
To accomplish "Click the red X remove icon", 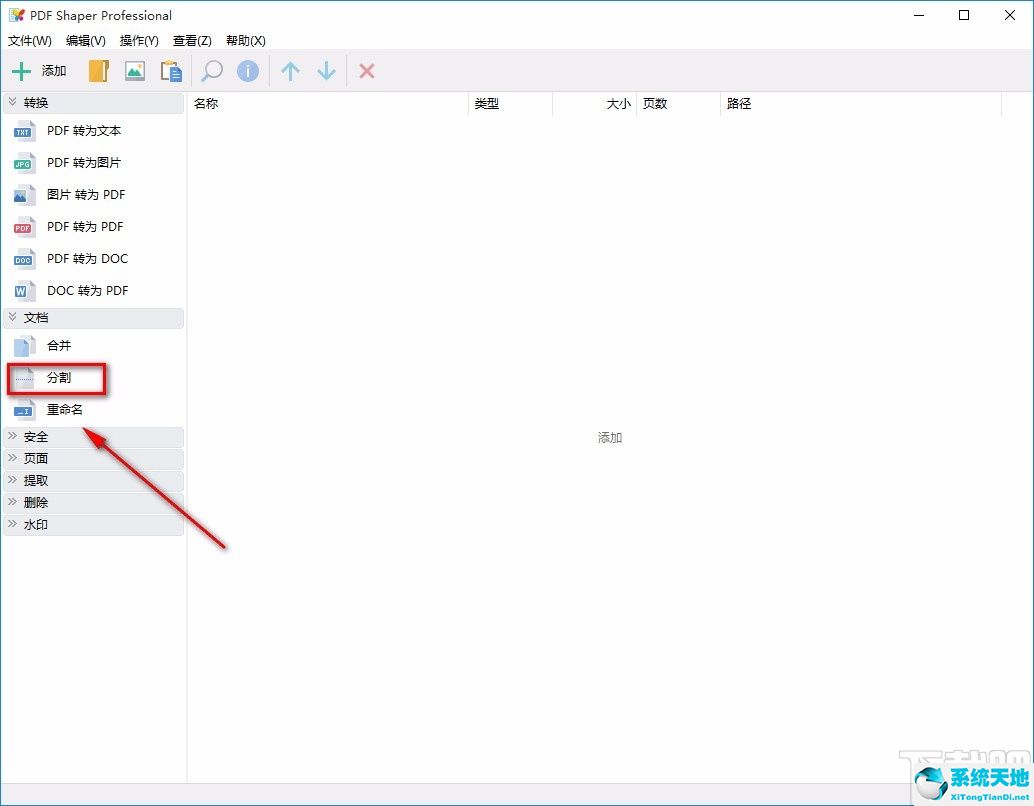I will click(367, 71).
